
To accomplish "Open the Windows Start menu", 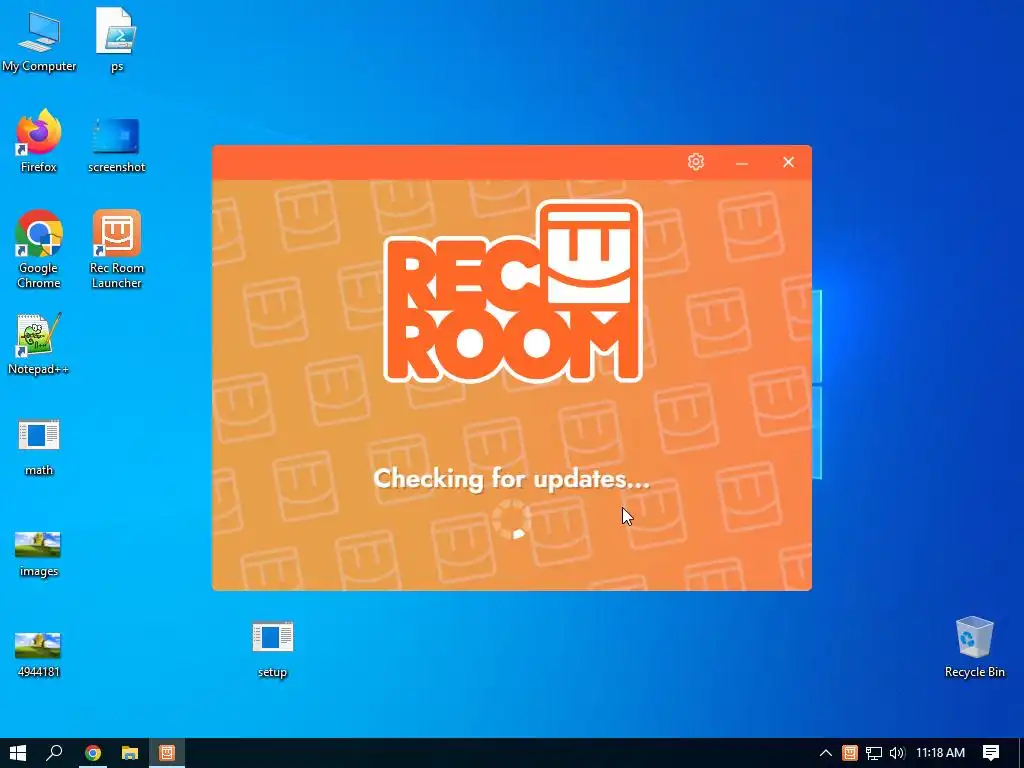I will coord(18,753).
